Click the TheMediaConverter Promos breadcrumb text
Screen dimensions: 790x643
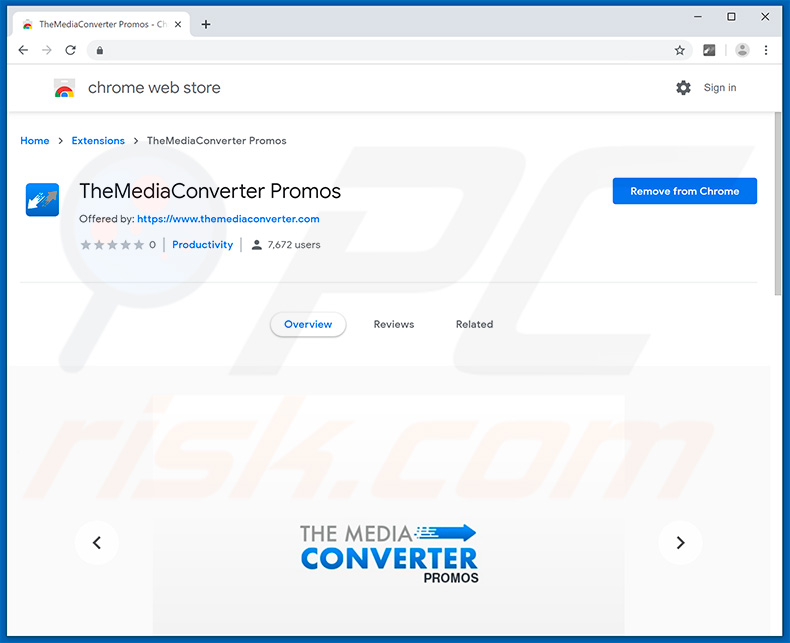(217, 141)
